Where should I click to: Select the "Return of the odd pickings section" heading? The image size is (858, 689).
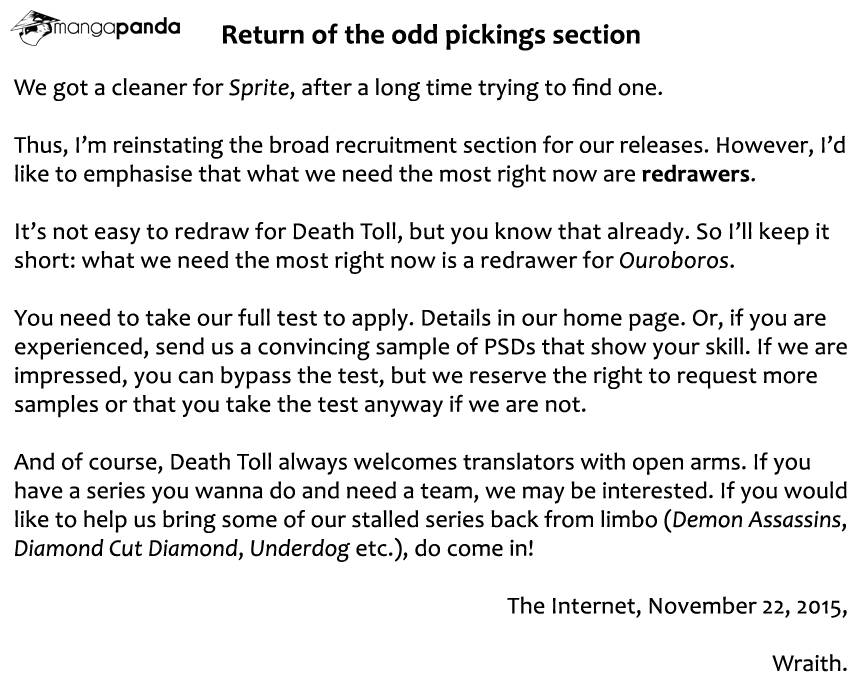(431, 34)
